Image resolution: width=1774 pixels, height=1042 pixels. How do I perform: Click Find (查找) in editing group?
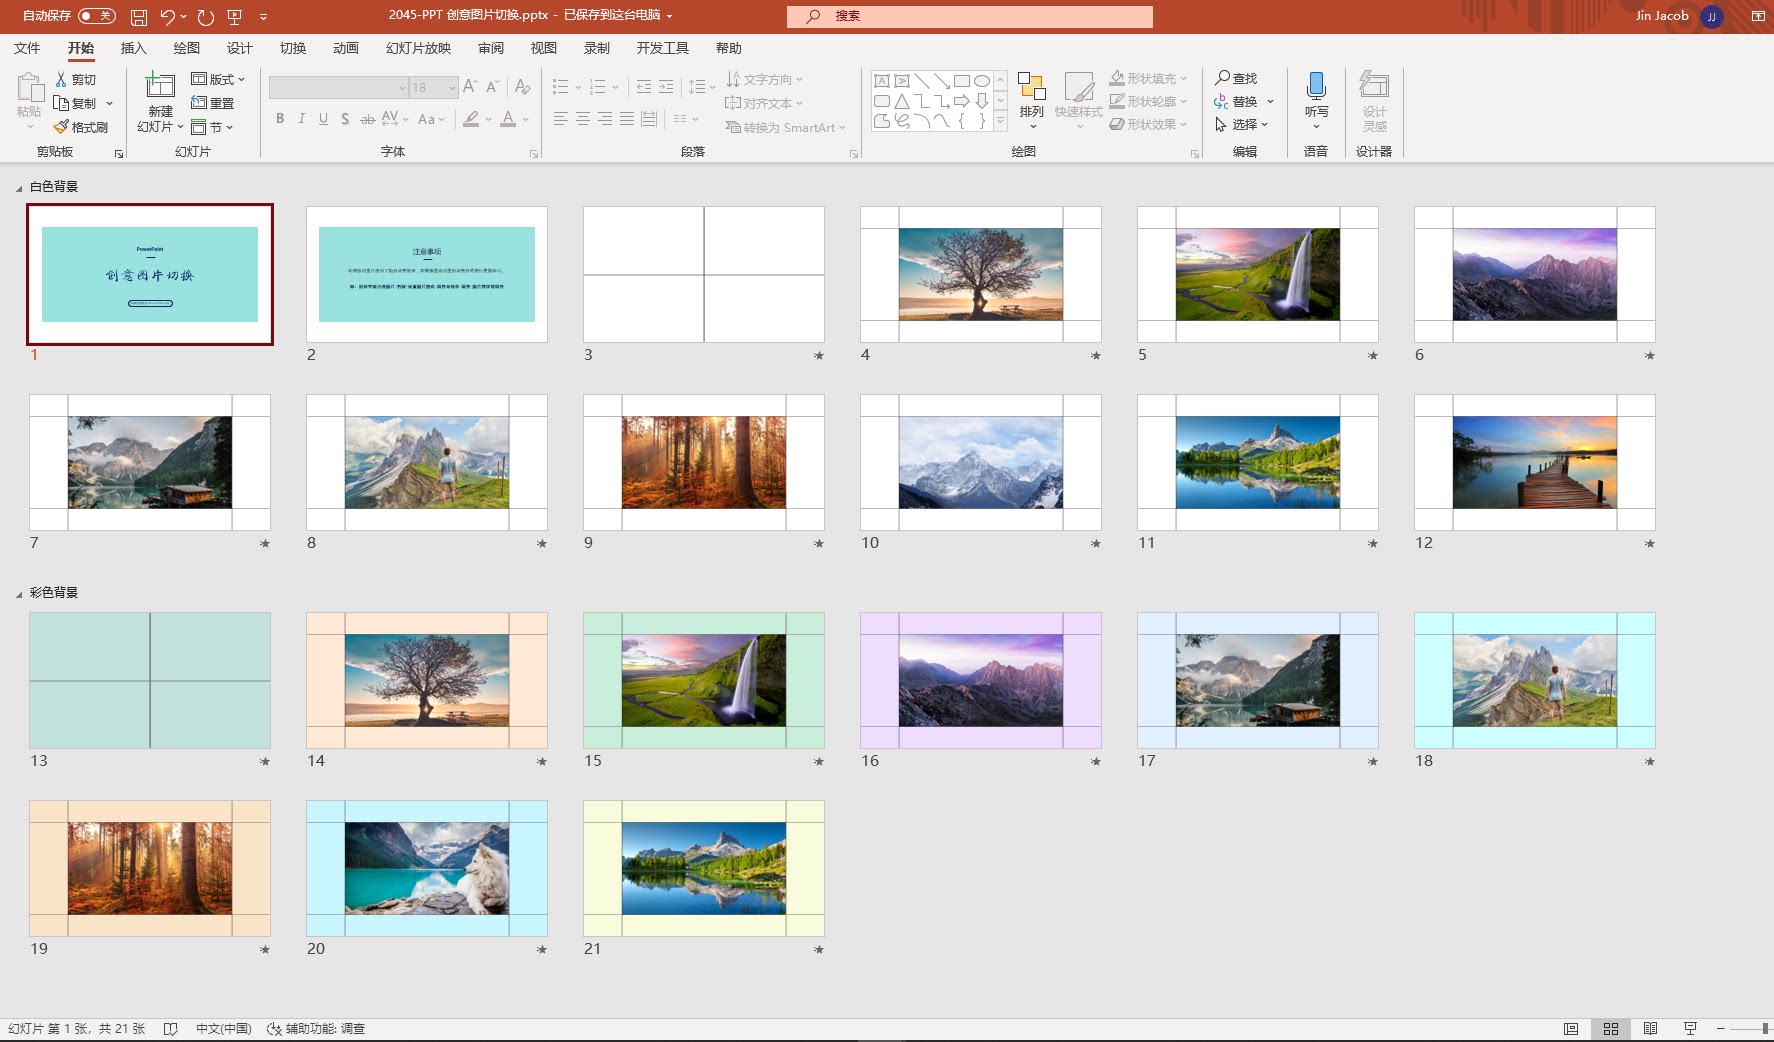1236,78
